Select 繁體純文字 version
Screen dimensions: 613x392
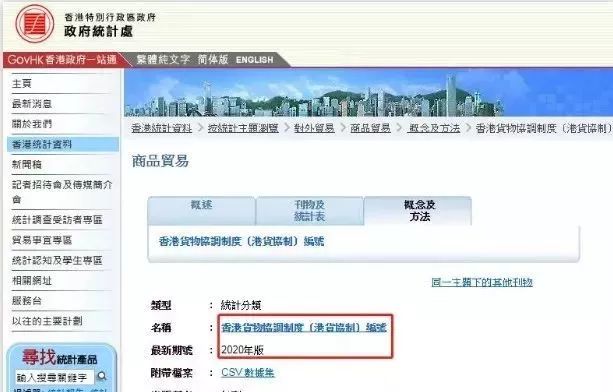click(x=163, y=59)
